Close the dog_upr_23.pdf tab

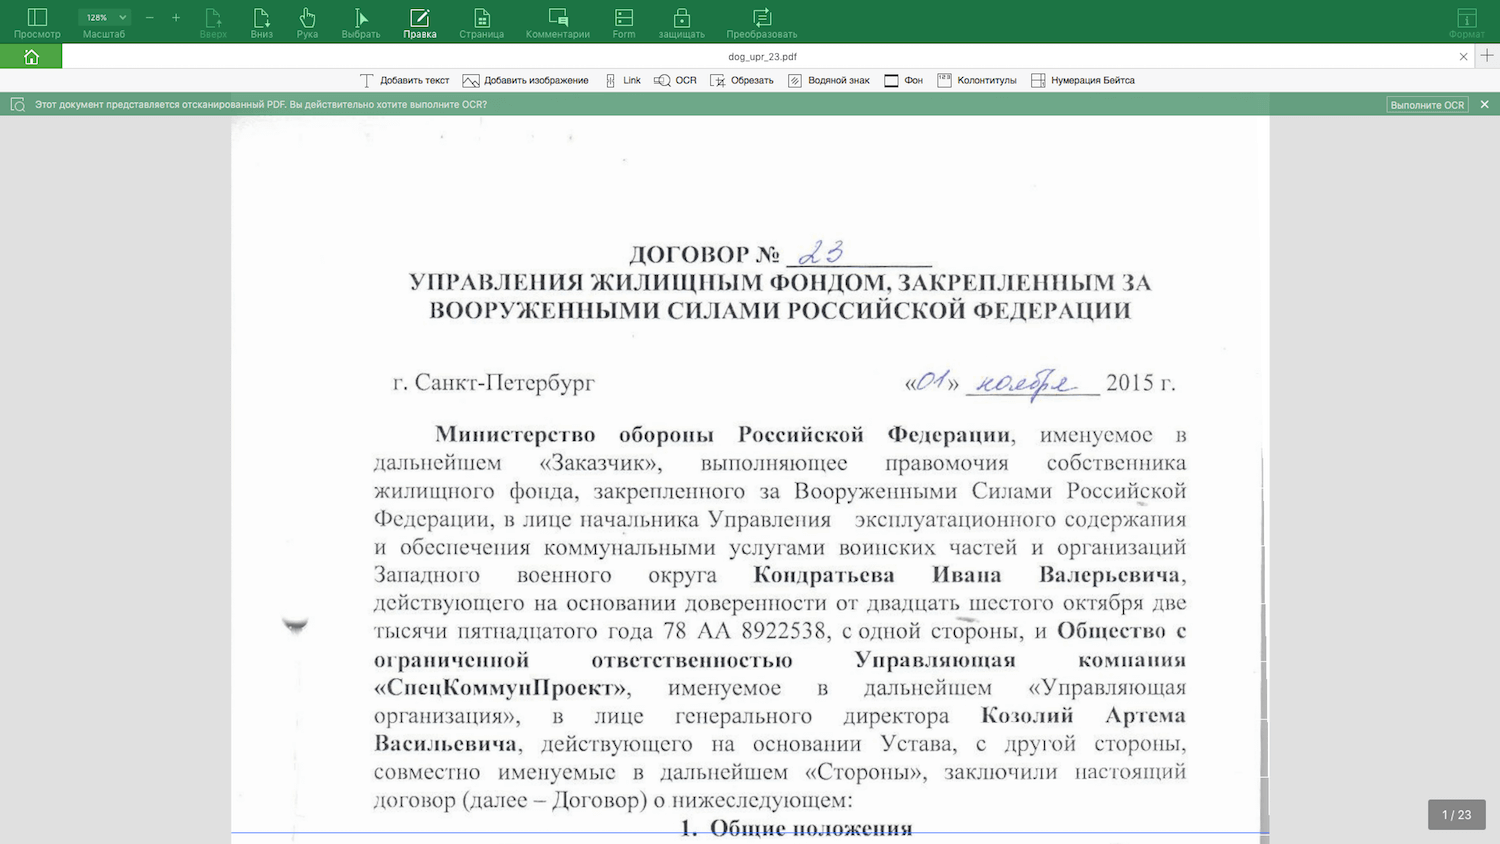pos(1463,57)
